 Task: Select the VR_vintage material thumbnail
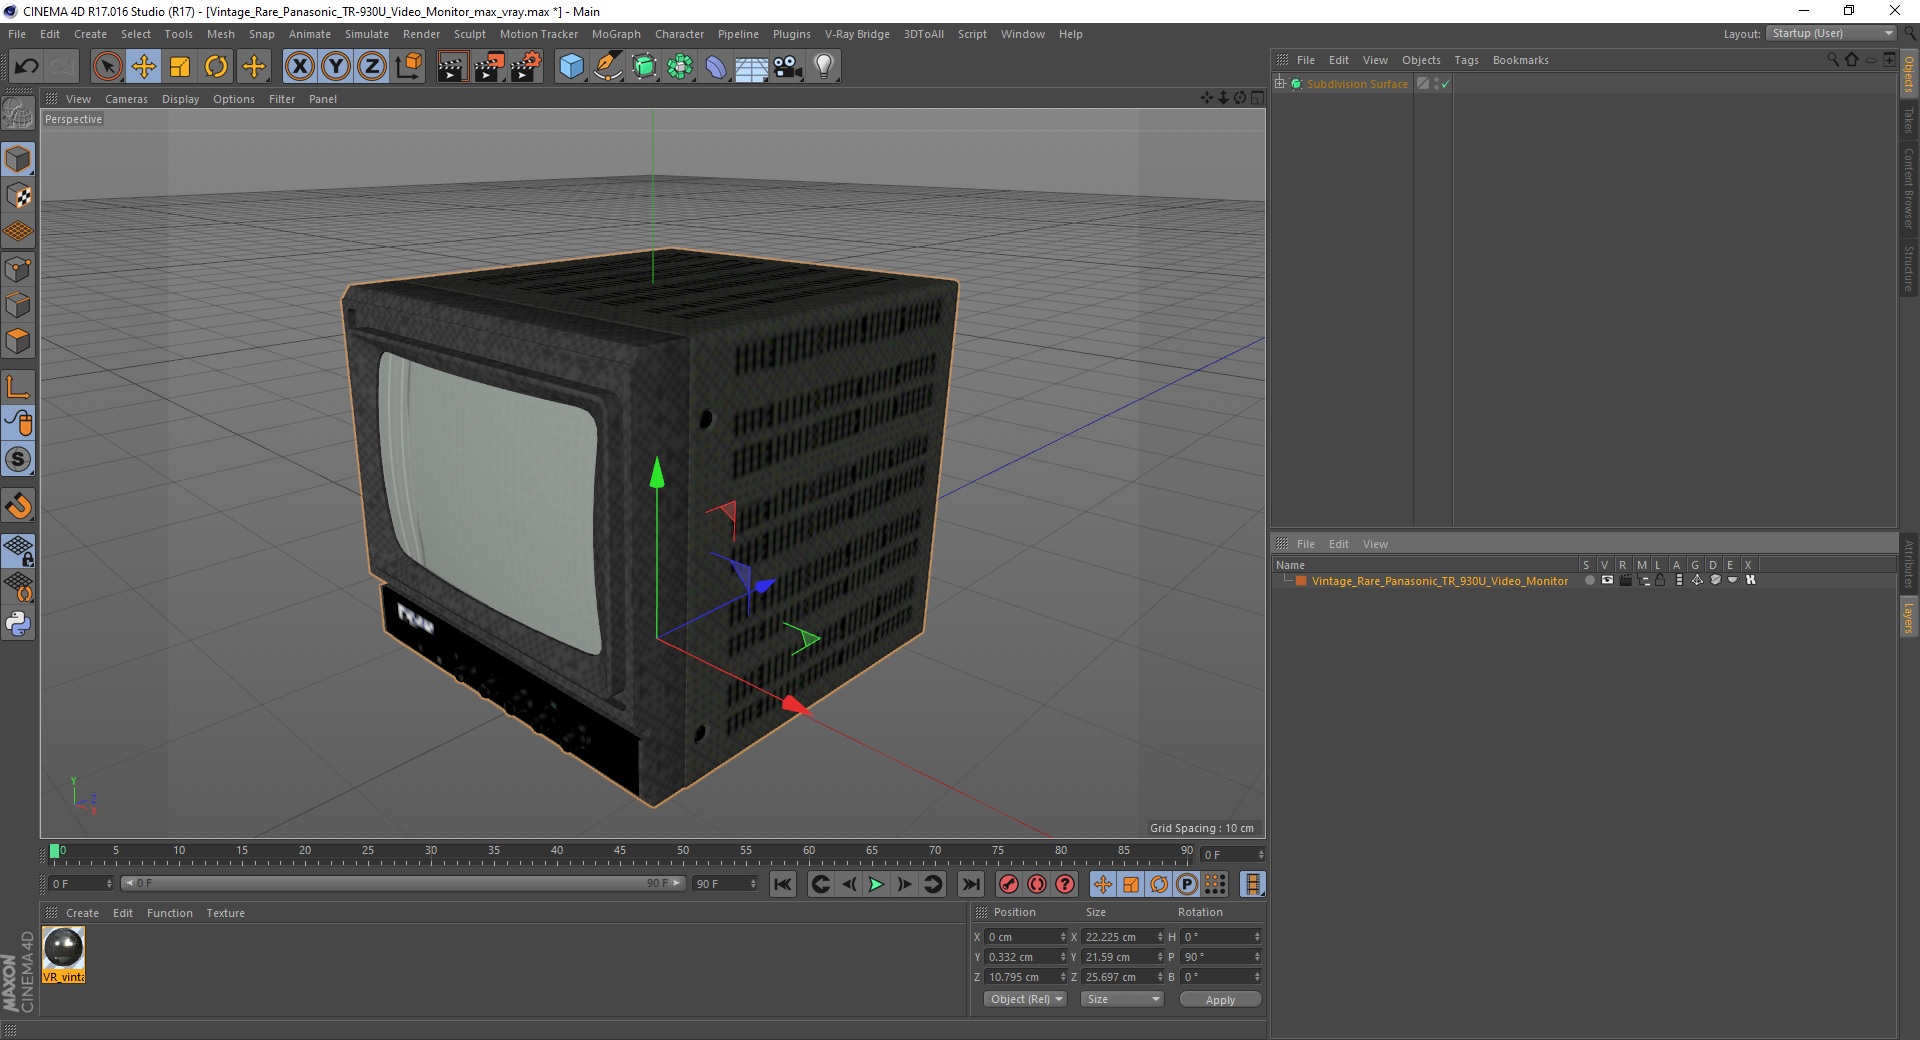(63, 954)
